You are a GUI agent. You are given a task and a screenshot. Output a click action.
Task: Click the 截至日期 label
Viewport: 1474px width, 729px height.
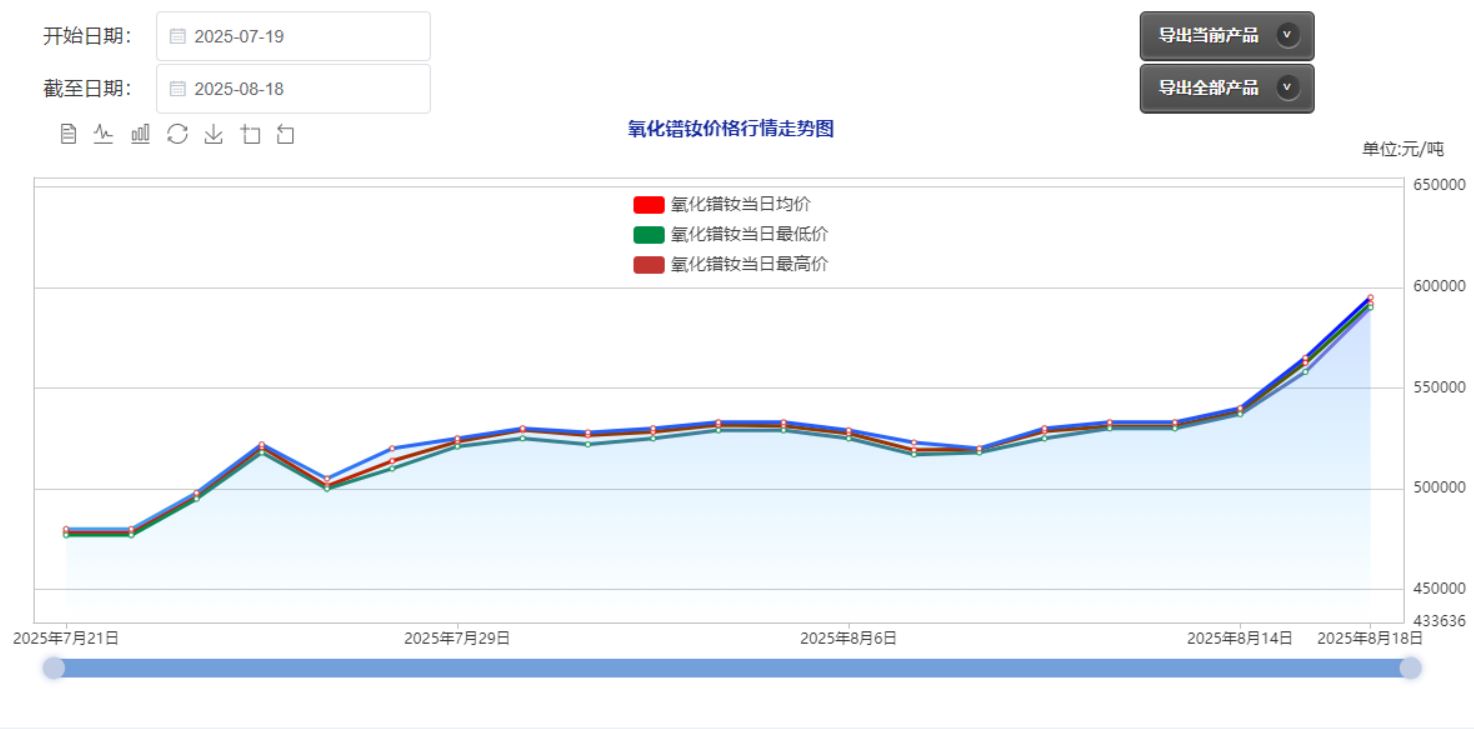(87, 89)
